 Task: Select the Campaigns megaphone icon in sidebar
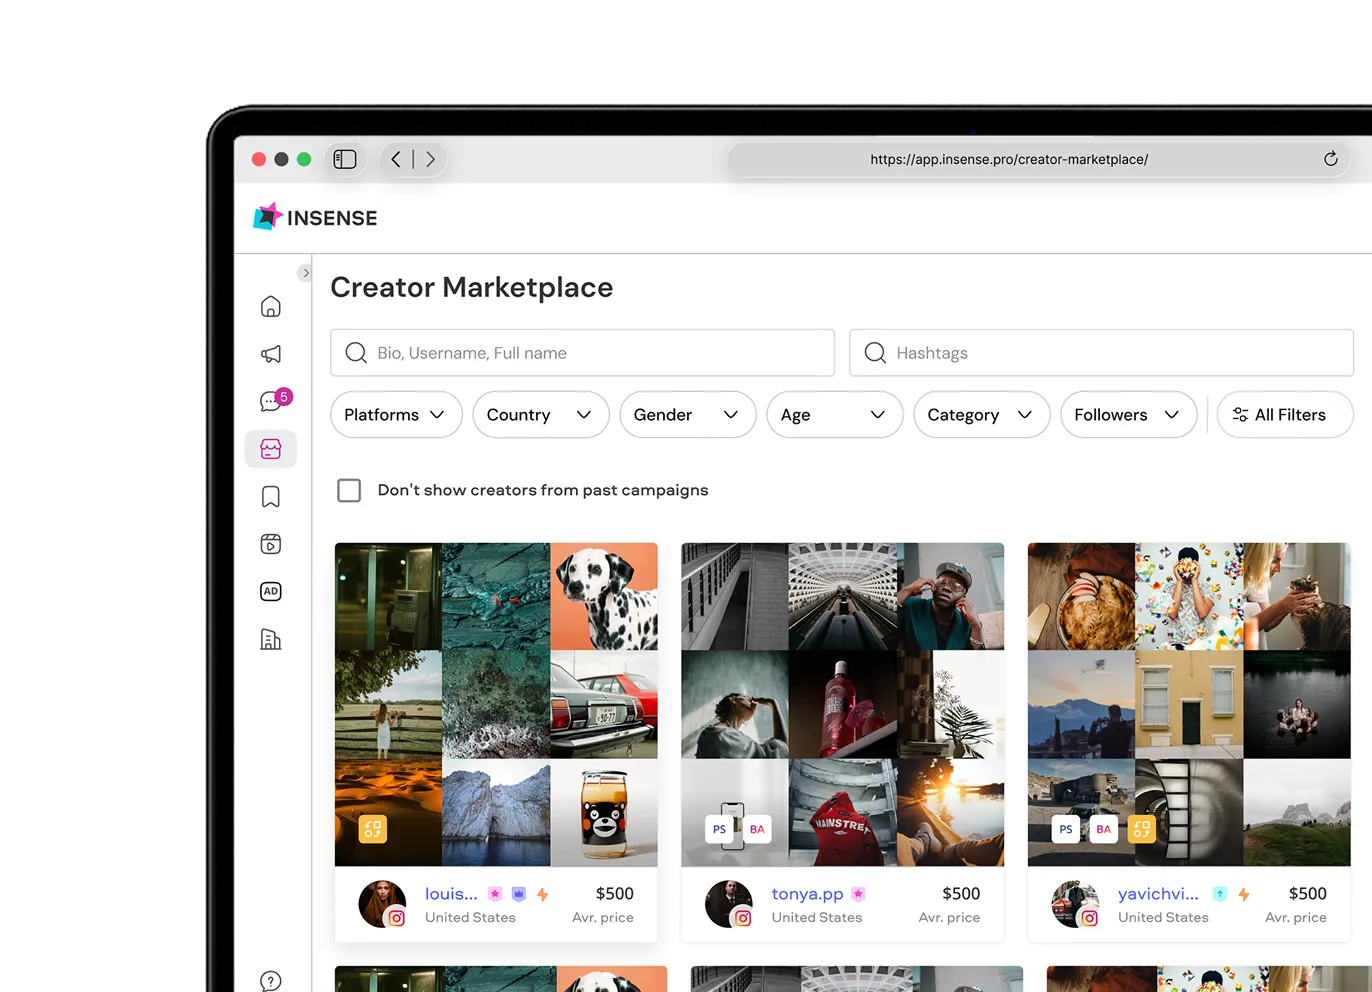(x=270, y=354)
